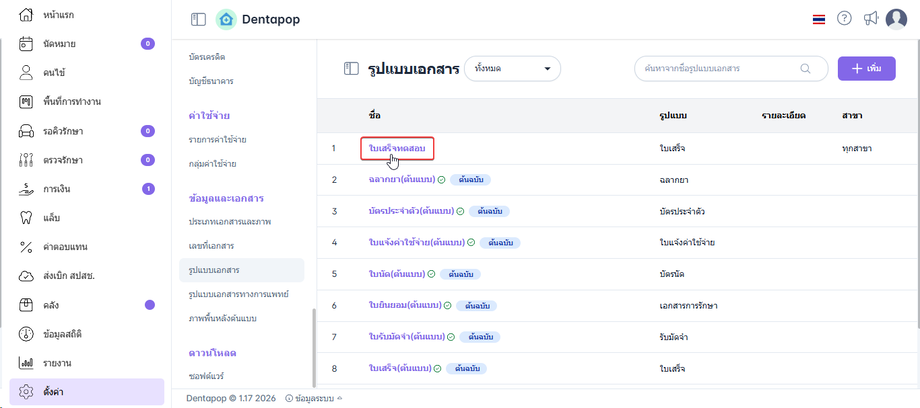920x408 pixels.
Task: Open the แล็บ tooth icon
Action: tap(26, 218)
